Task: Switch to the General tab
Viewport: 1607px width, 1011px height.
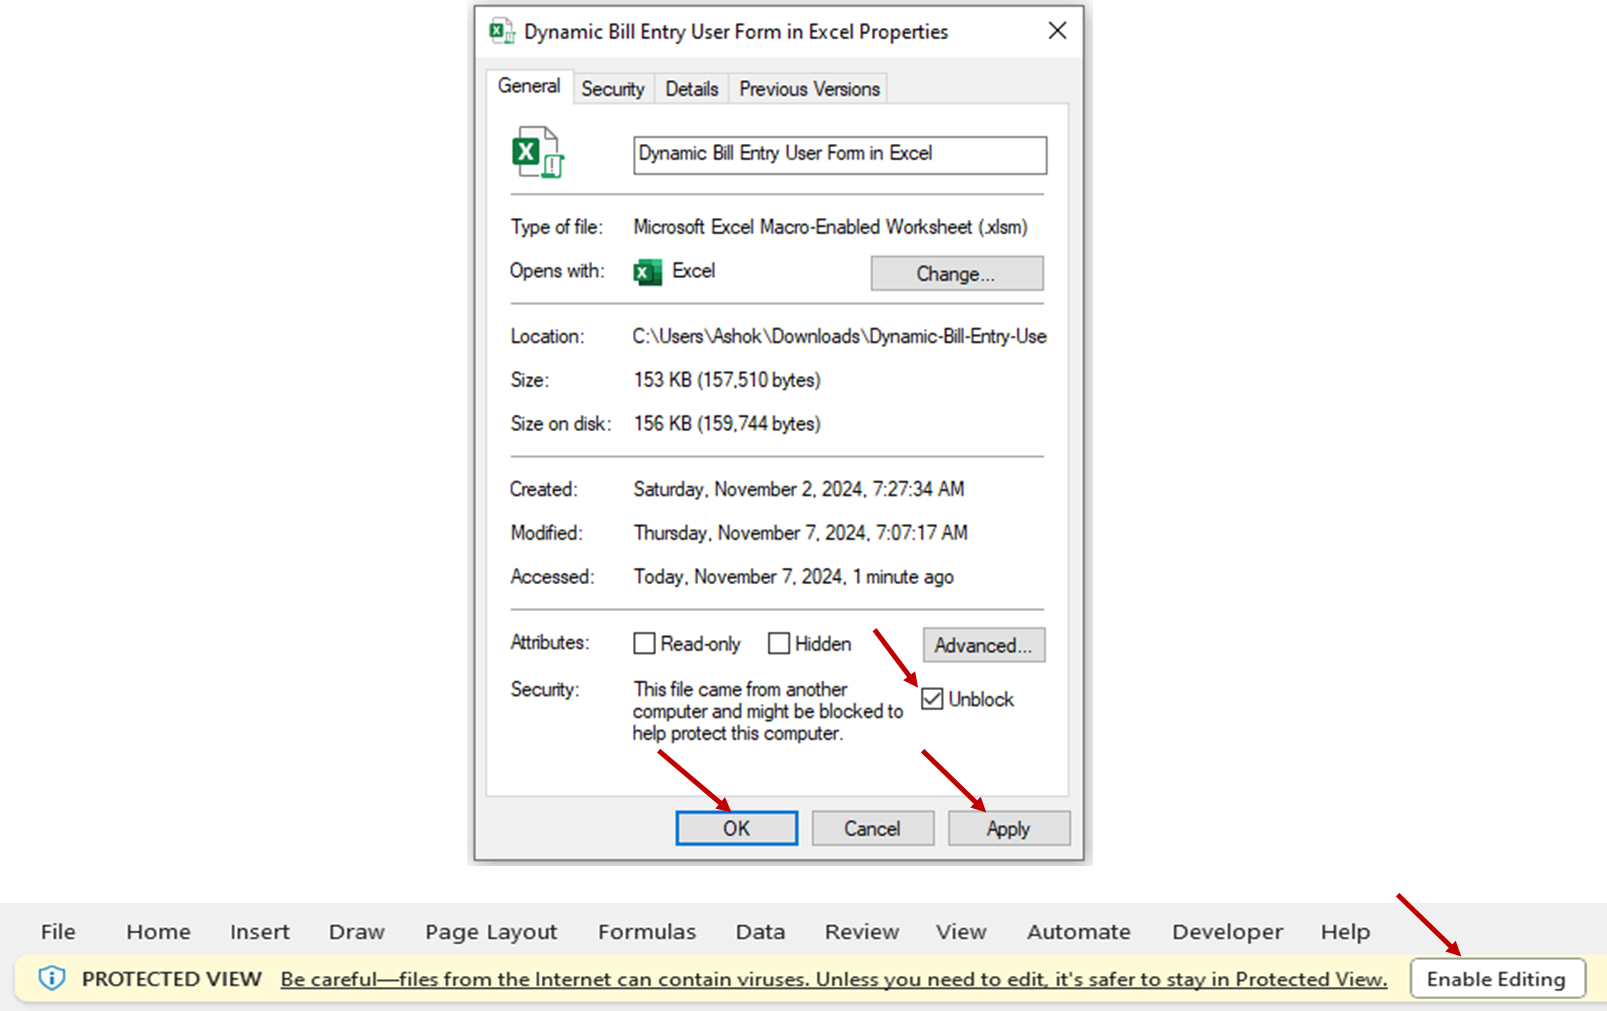Action: [529, 86]
